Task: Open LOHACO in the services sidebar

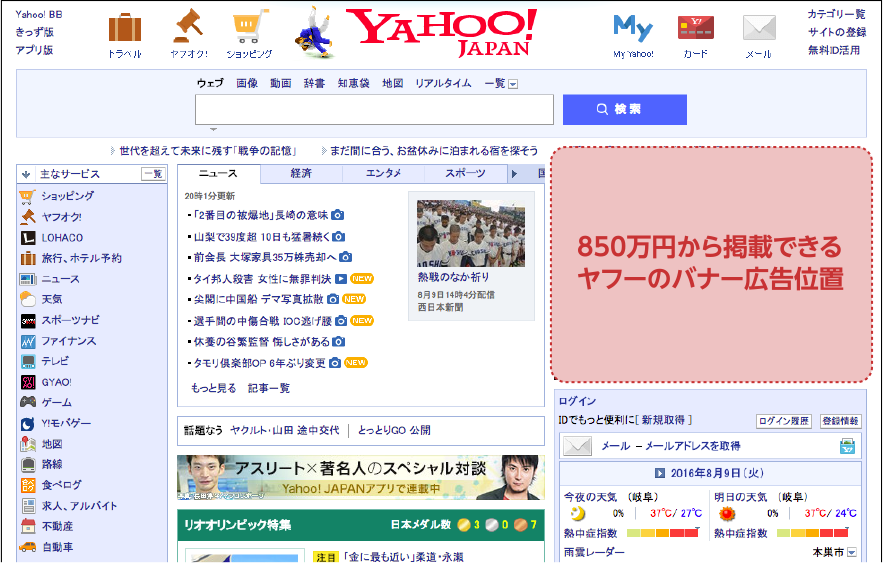Action: coord(61,238)
